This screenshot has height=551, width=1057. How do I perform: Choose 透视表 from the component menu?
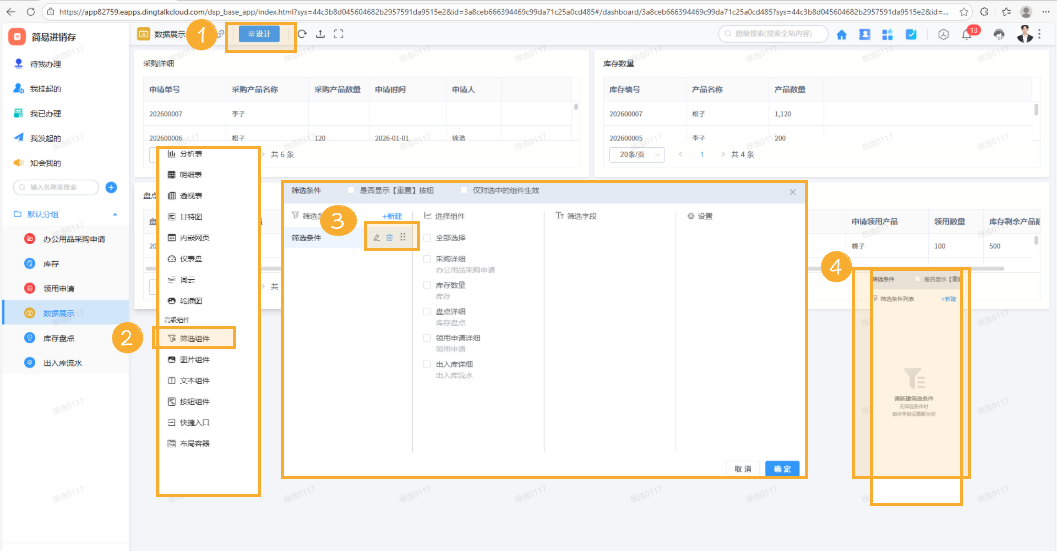pyautogui.click(x=191, y=196)
